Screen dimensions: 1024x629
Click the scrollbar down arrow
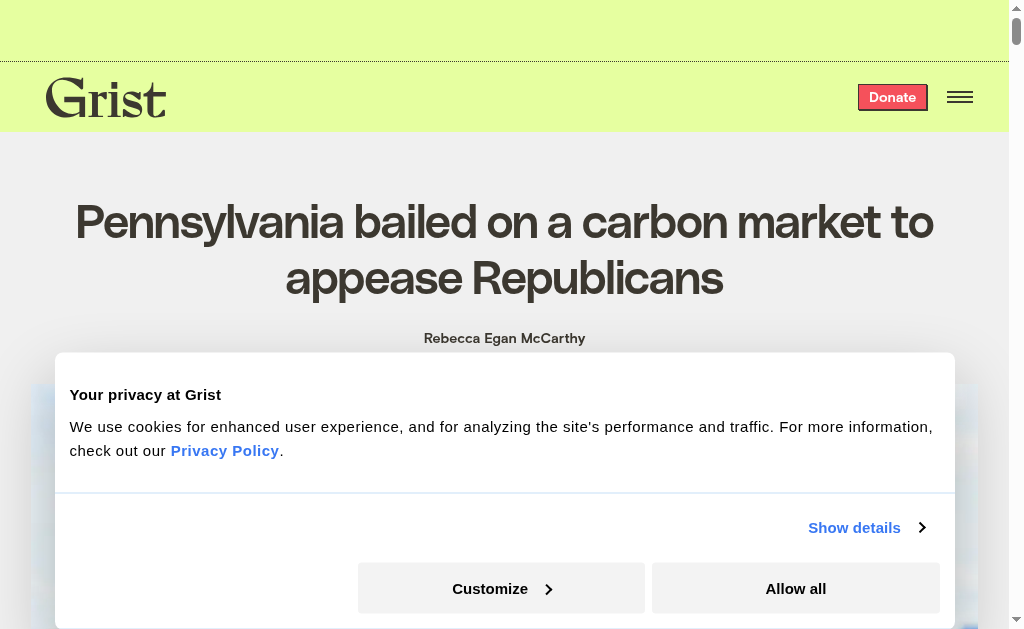[x=1016, y=620]
